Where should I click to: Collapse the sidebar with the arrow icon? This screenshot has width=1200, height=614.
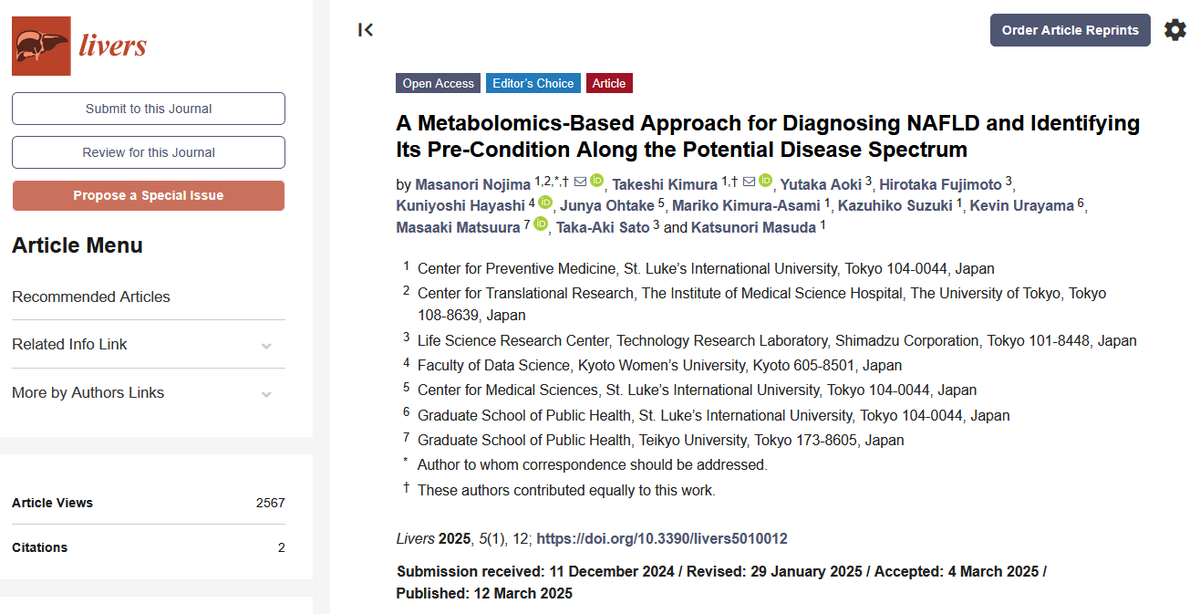point(366,30)
